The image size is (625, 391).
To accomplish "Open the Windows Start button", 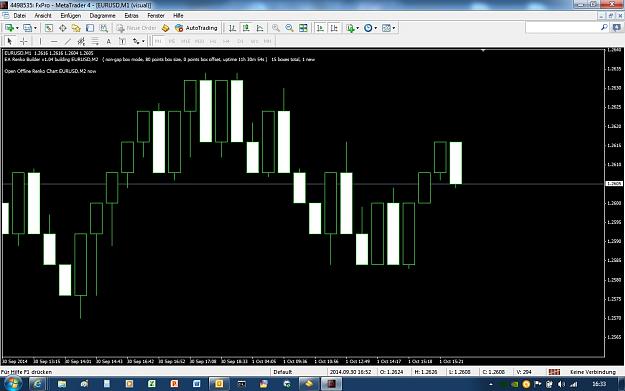I will click(x=12, y=384).
